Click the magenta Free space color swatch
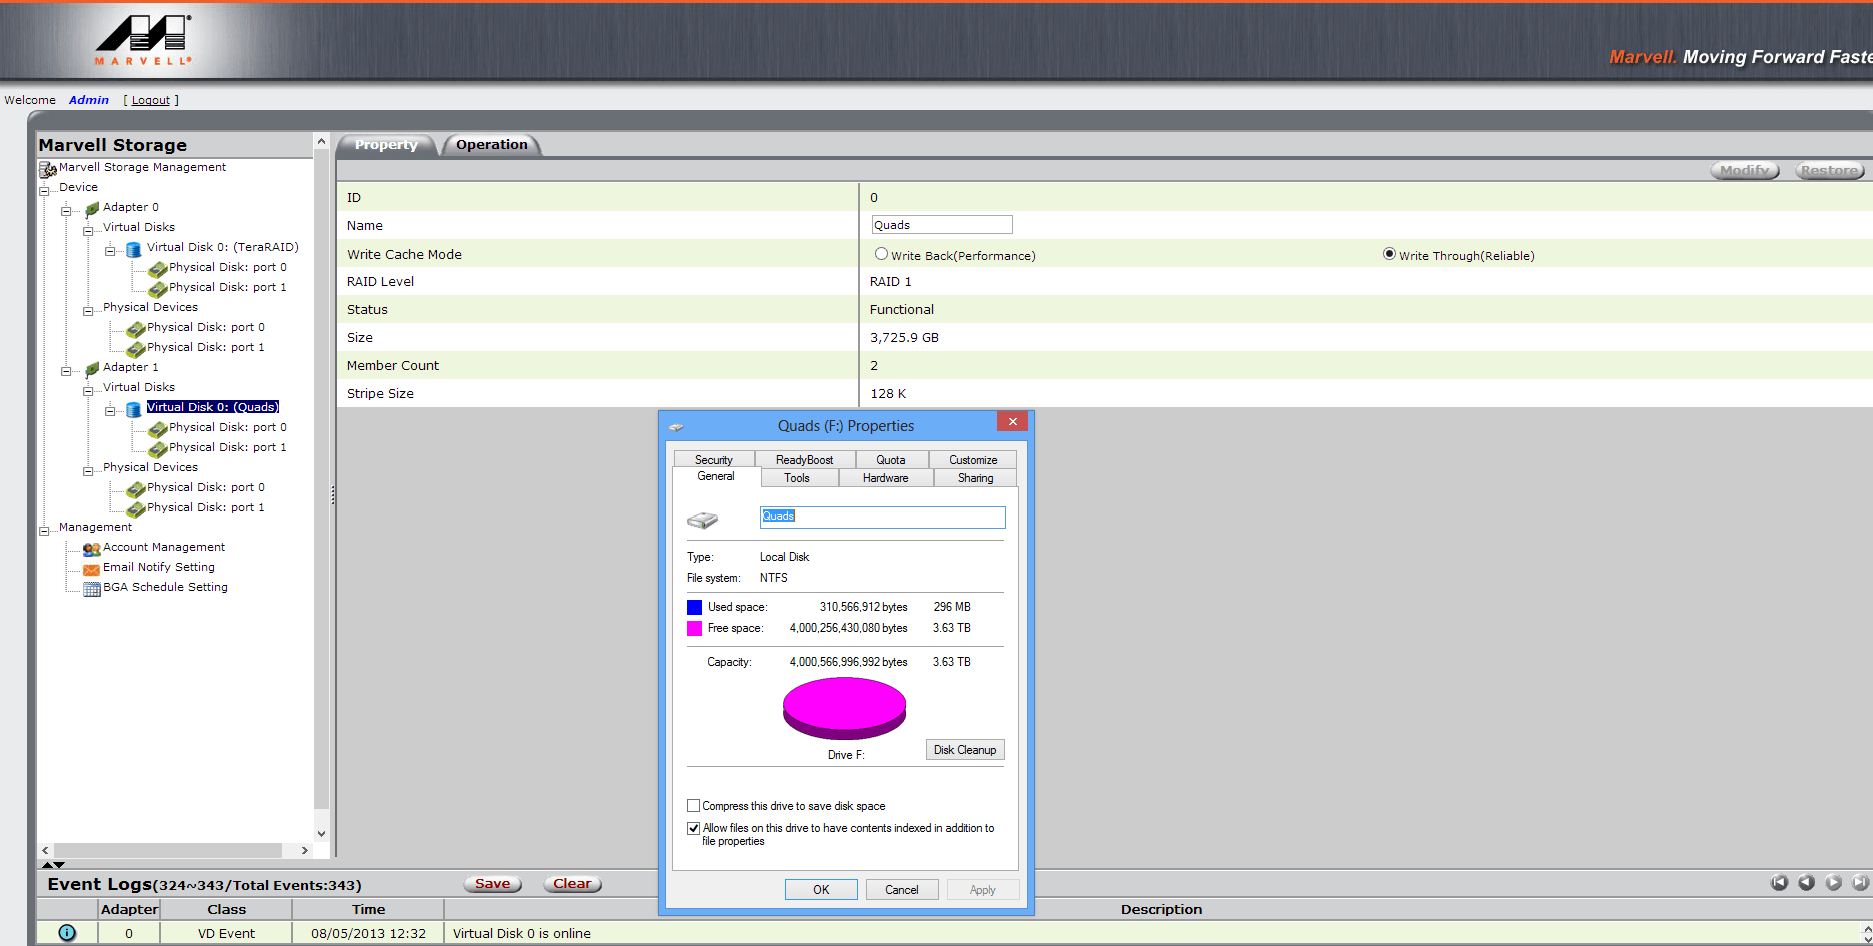This screenshot has width=1873, height=946. click(694, 628)
